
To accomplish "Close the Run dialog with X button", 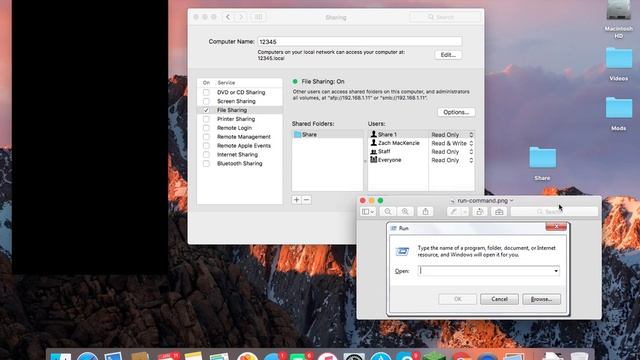I will [556, 227].
